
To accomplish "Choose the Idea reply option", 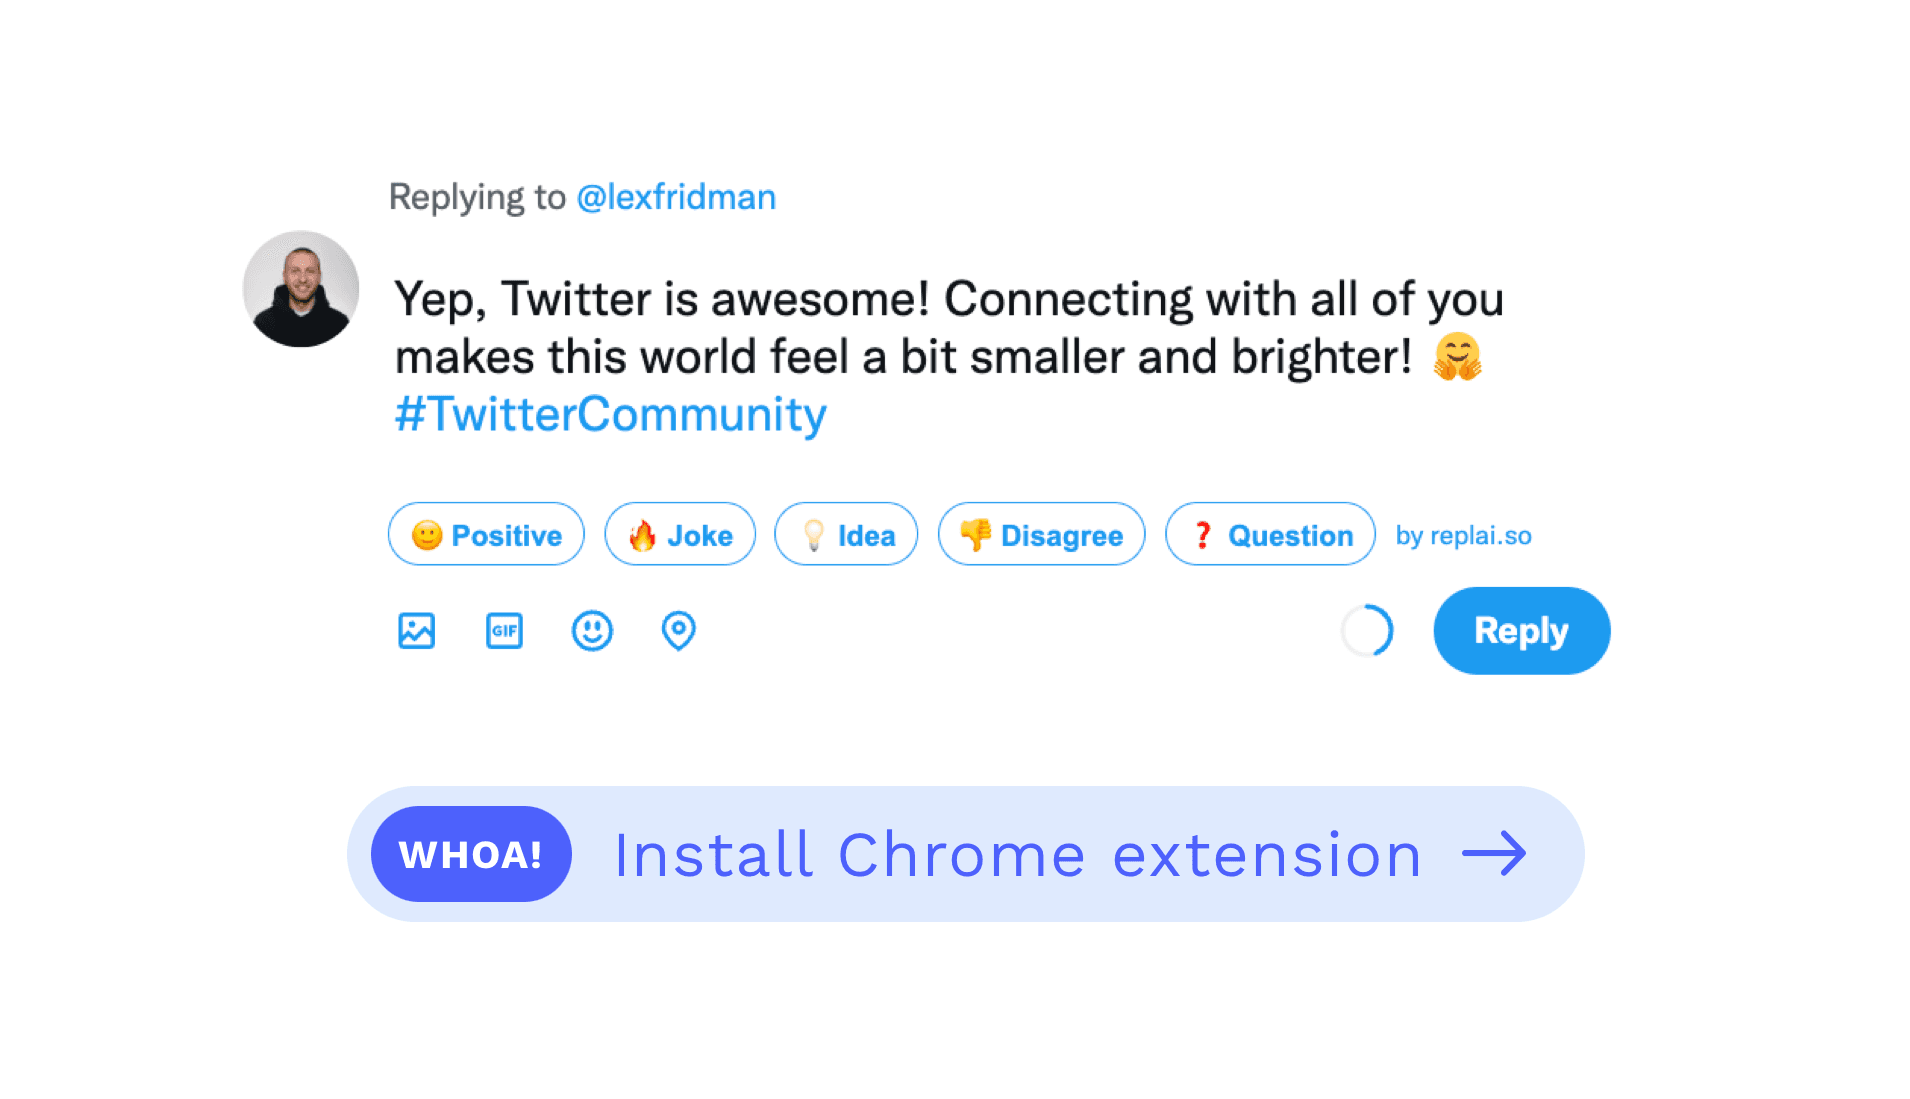I will 846,535.
